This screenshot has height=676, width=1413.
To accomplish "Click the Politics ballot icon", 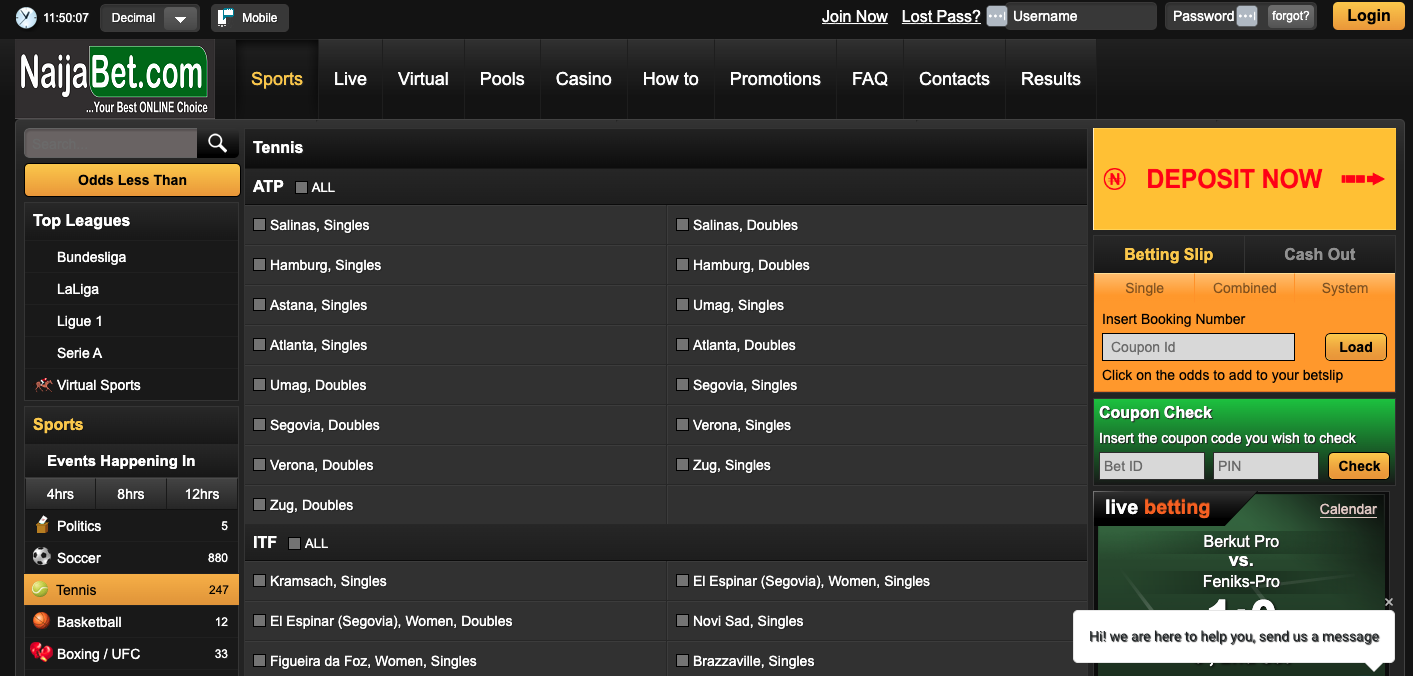I will pos(42,525).
